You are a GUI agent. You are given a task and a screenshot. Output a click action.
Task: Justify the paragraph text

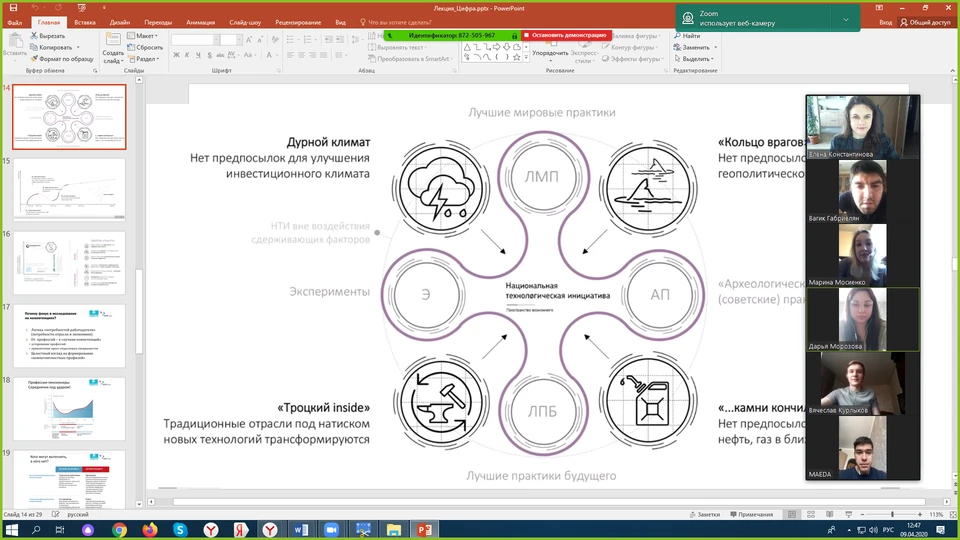[323, 55]
